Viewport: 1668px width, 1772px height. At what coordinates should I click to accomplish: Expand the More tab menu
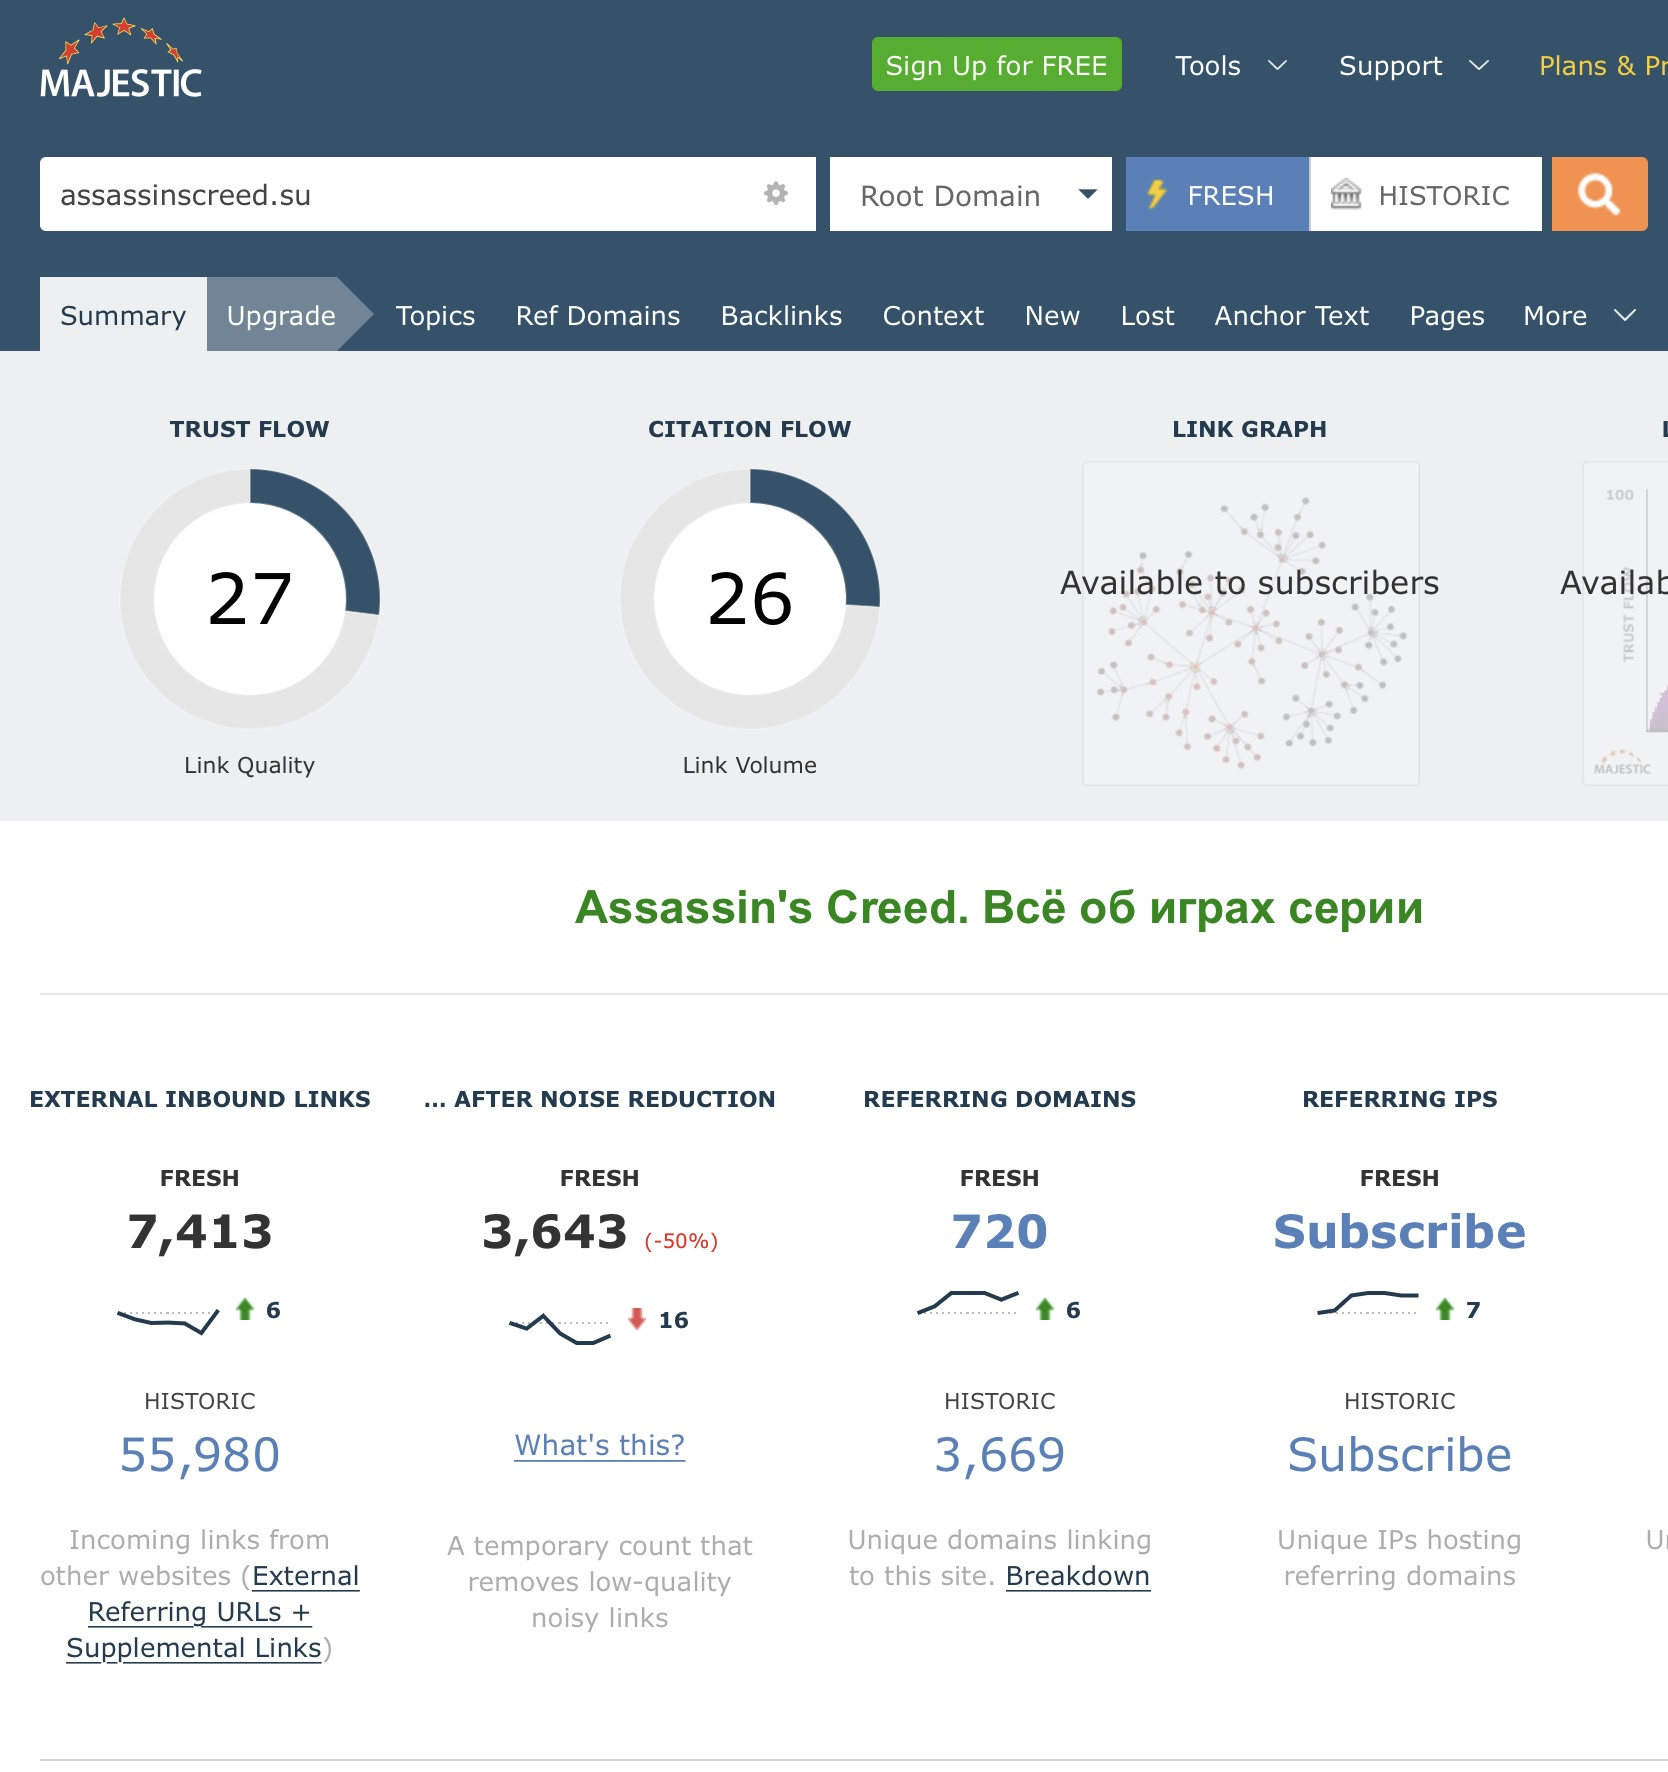coord(1579,316)
